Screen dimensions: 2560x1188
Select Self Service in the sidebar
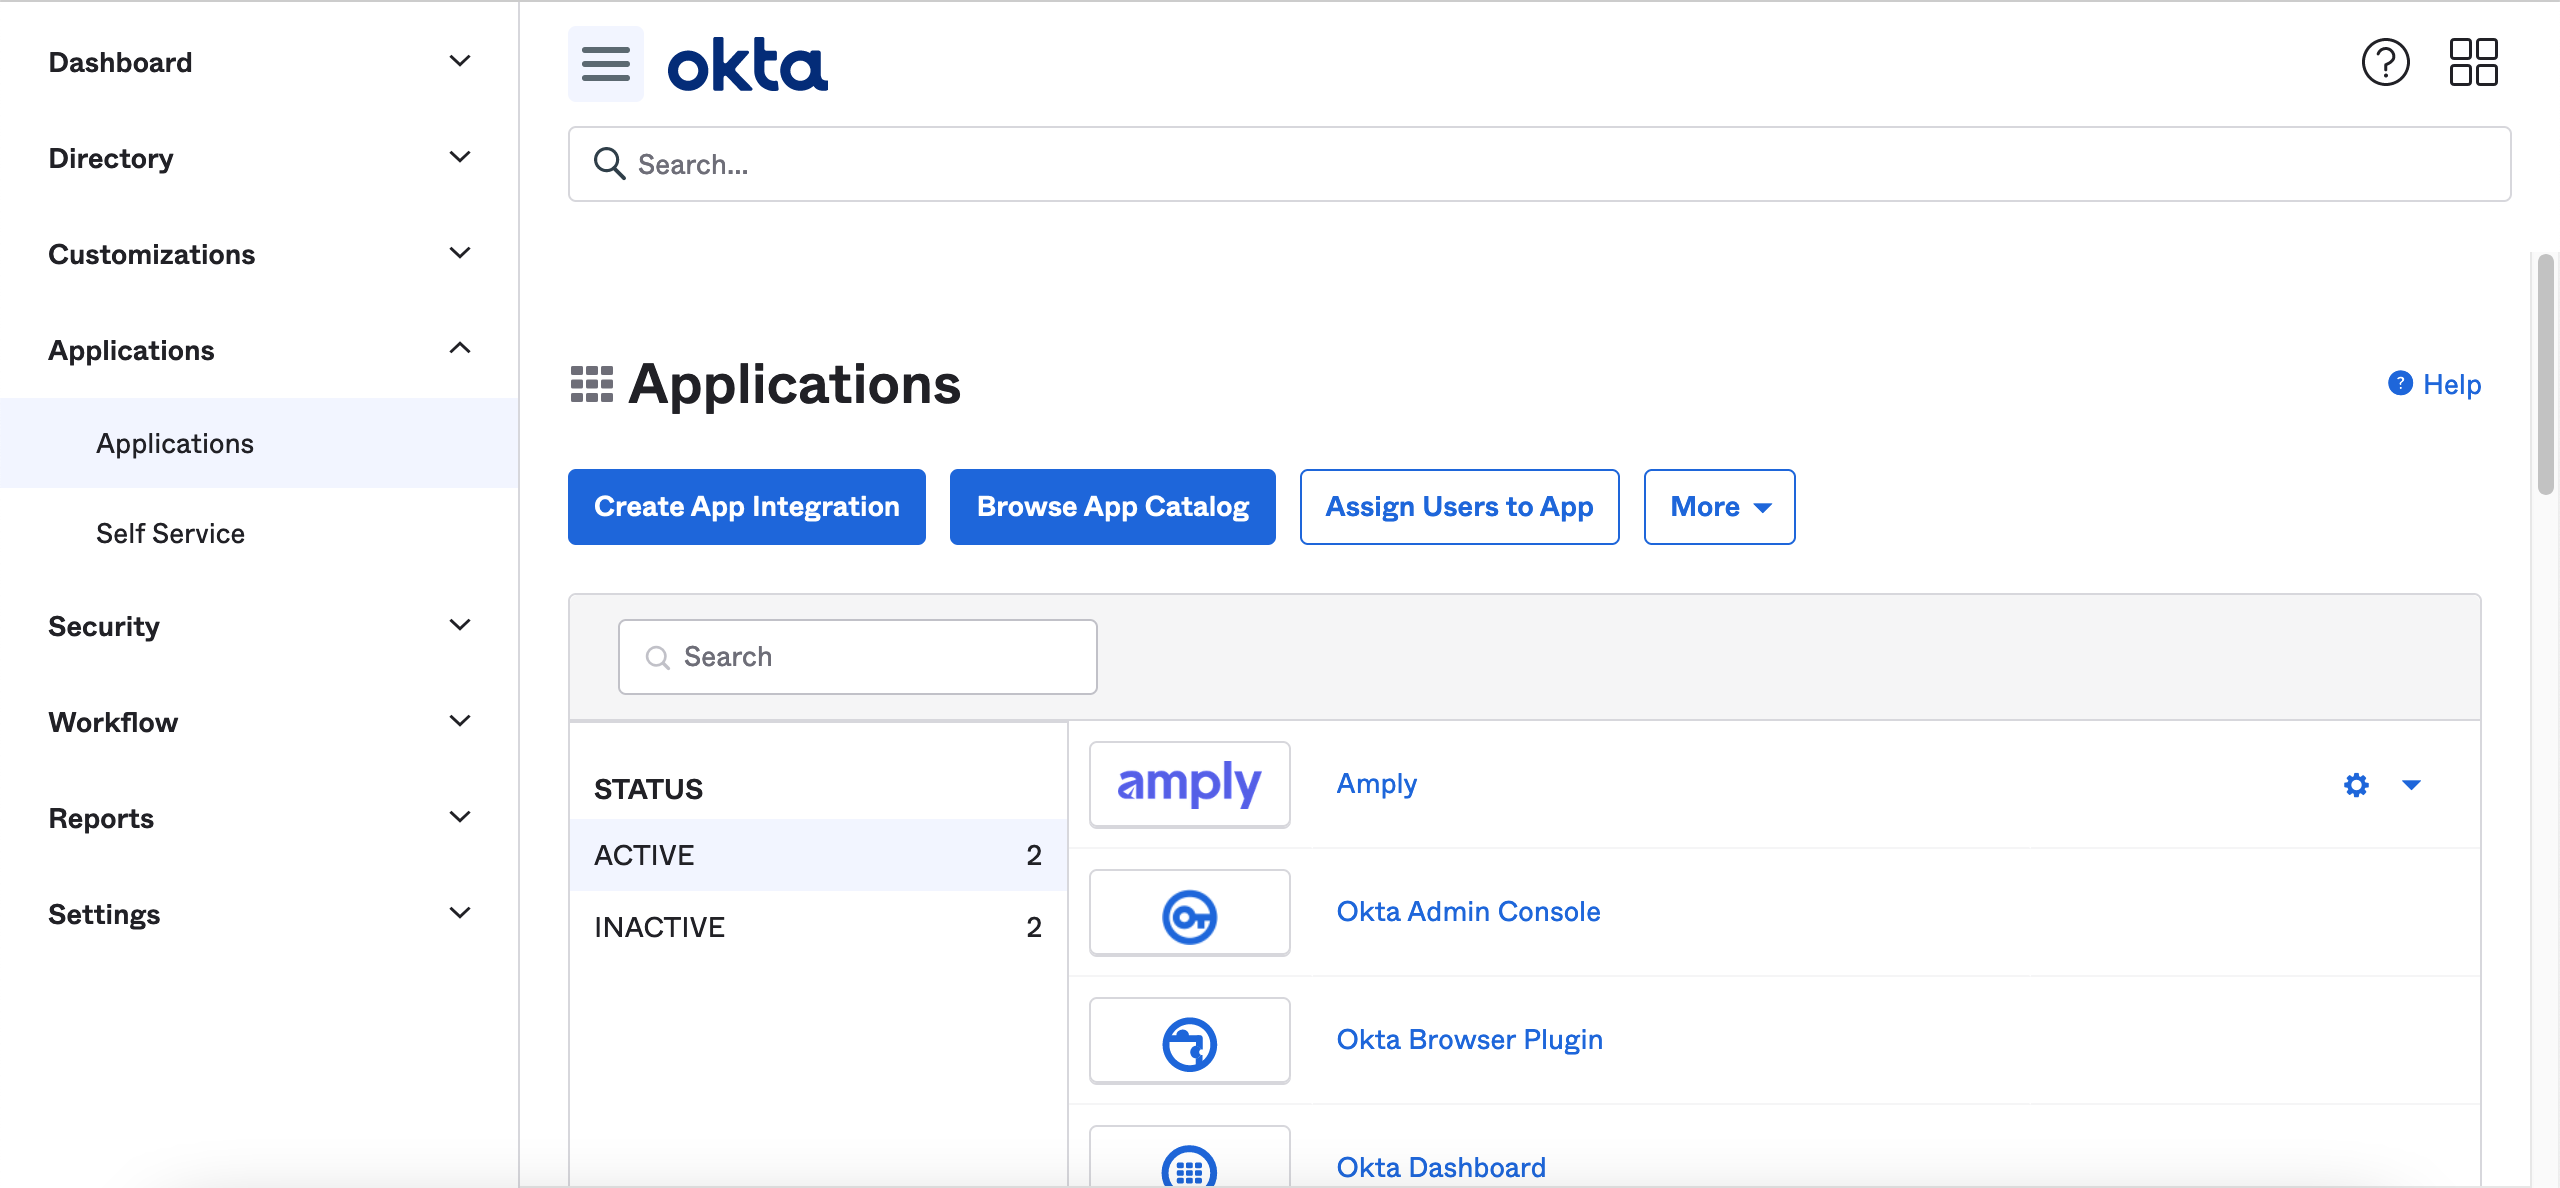pyautogui.click(x=170, y=533)
